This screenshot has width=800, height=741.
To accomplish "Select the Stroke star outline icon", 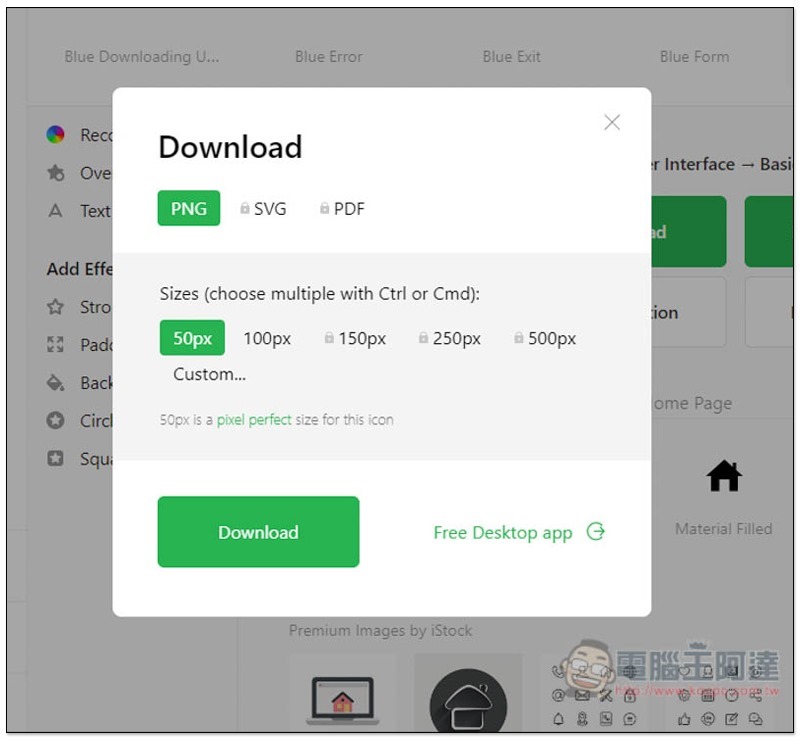I will [55, 307].
